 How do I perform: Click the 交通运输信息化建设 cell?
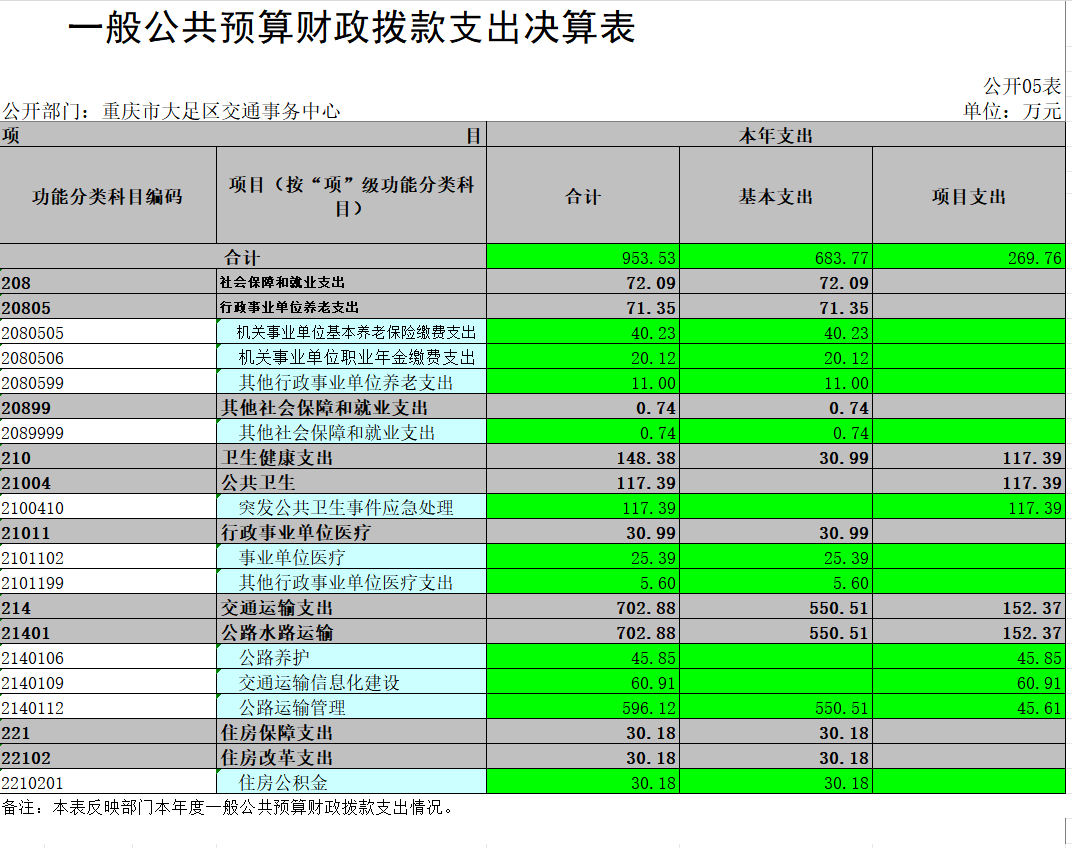(x=351, y=683)
